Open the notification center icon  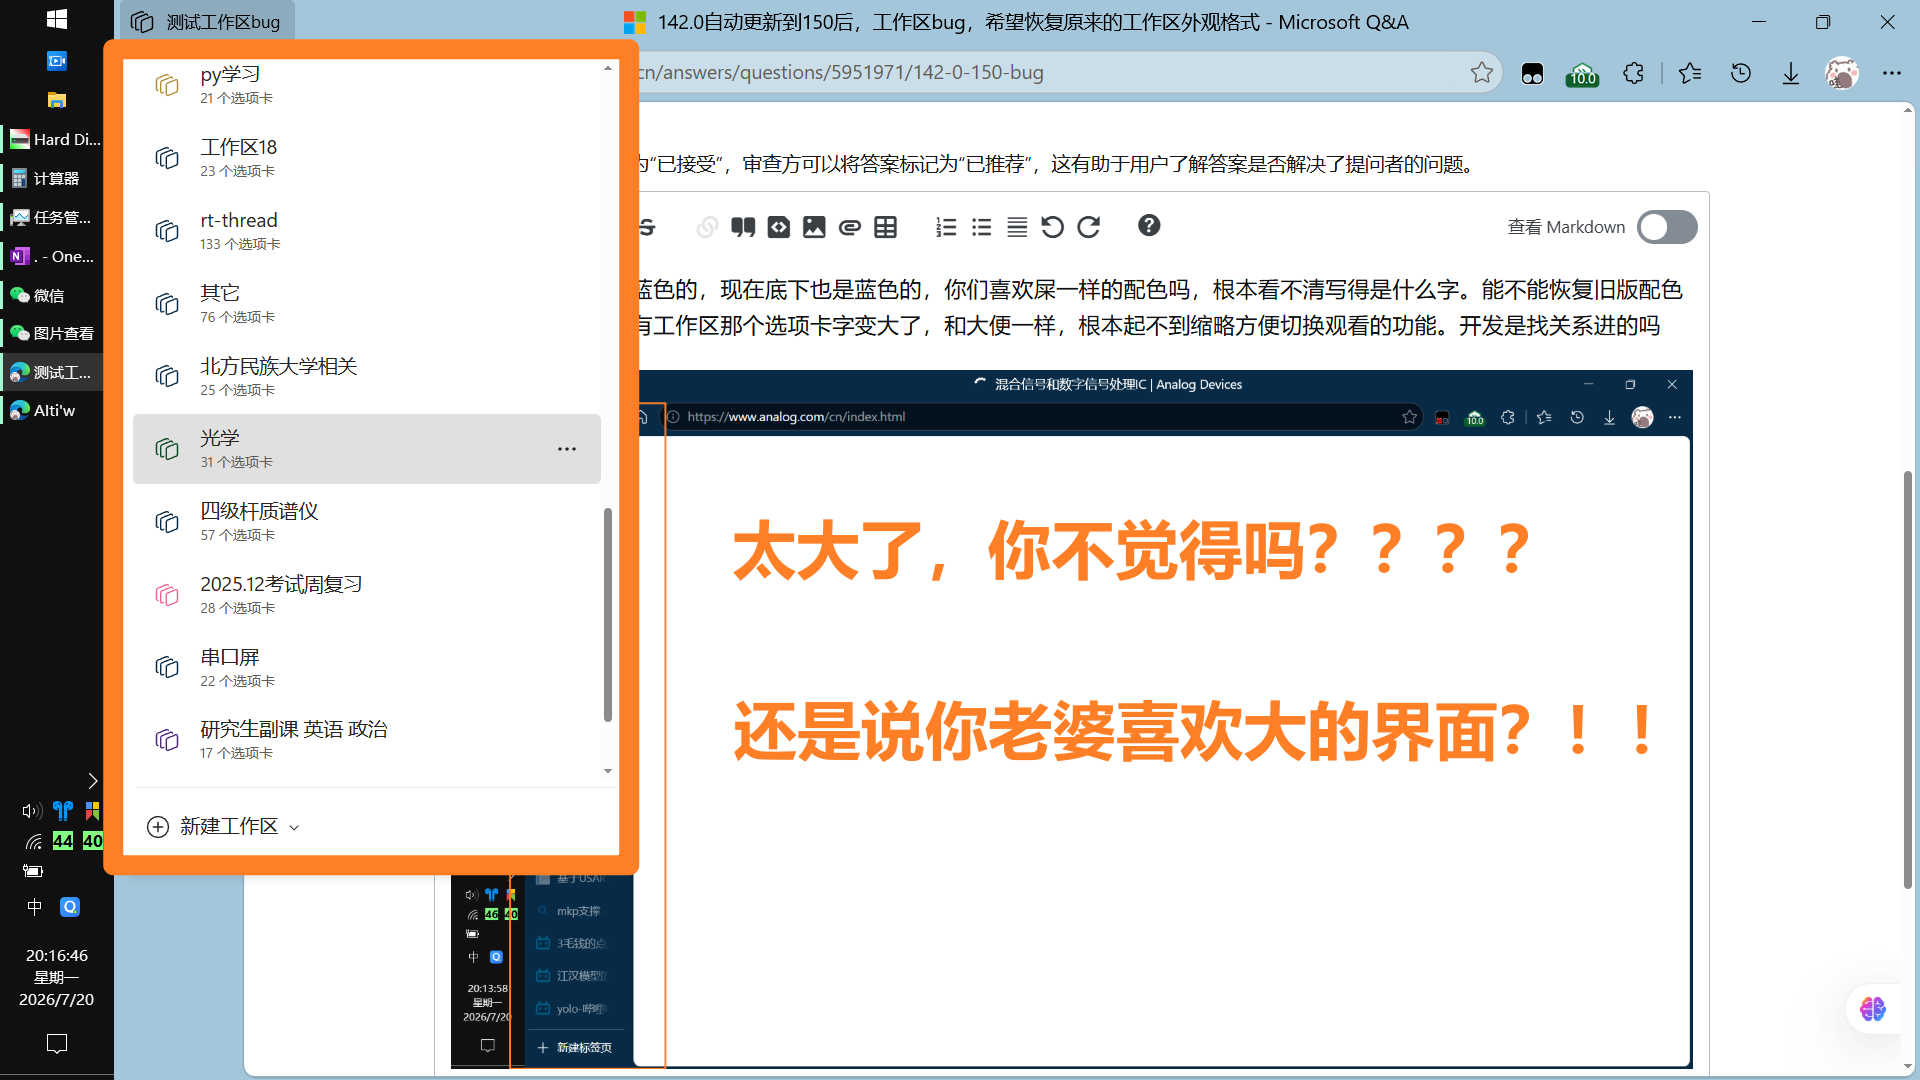pos(57,1044)
